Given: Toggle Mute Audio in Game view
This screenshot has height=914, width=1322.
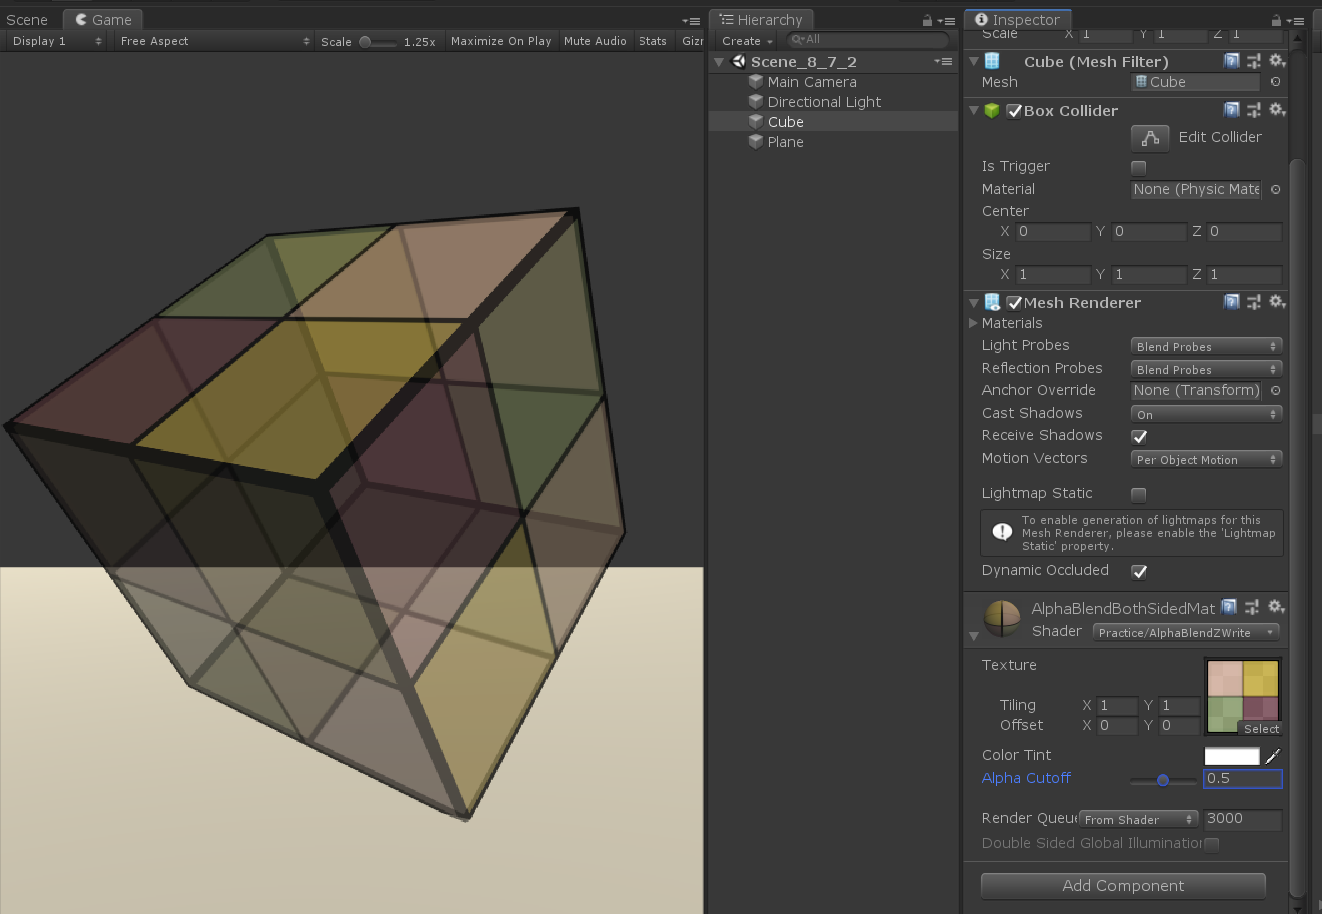Looking at the screenshot, I should [x=595, y=41].
